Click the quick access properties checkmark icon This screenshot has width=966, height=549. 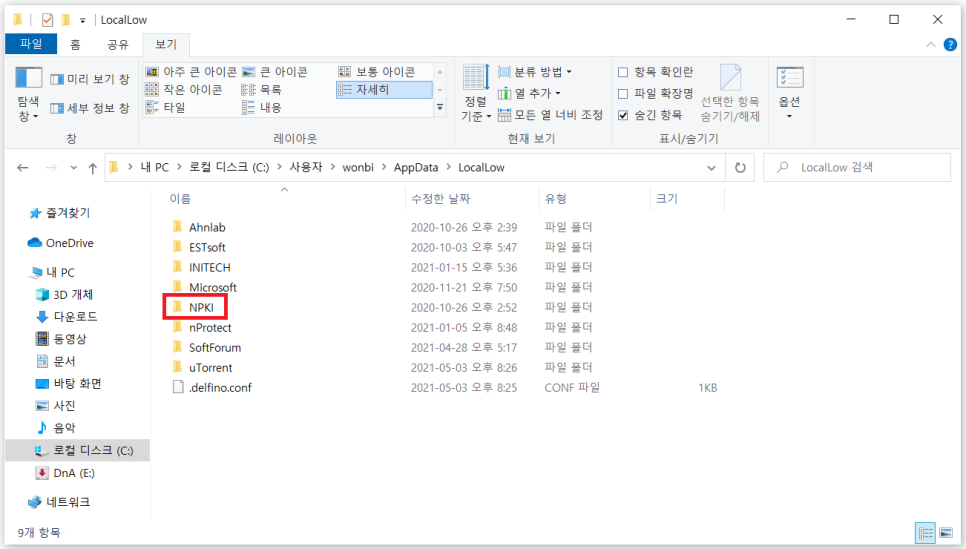47,20
